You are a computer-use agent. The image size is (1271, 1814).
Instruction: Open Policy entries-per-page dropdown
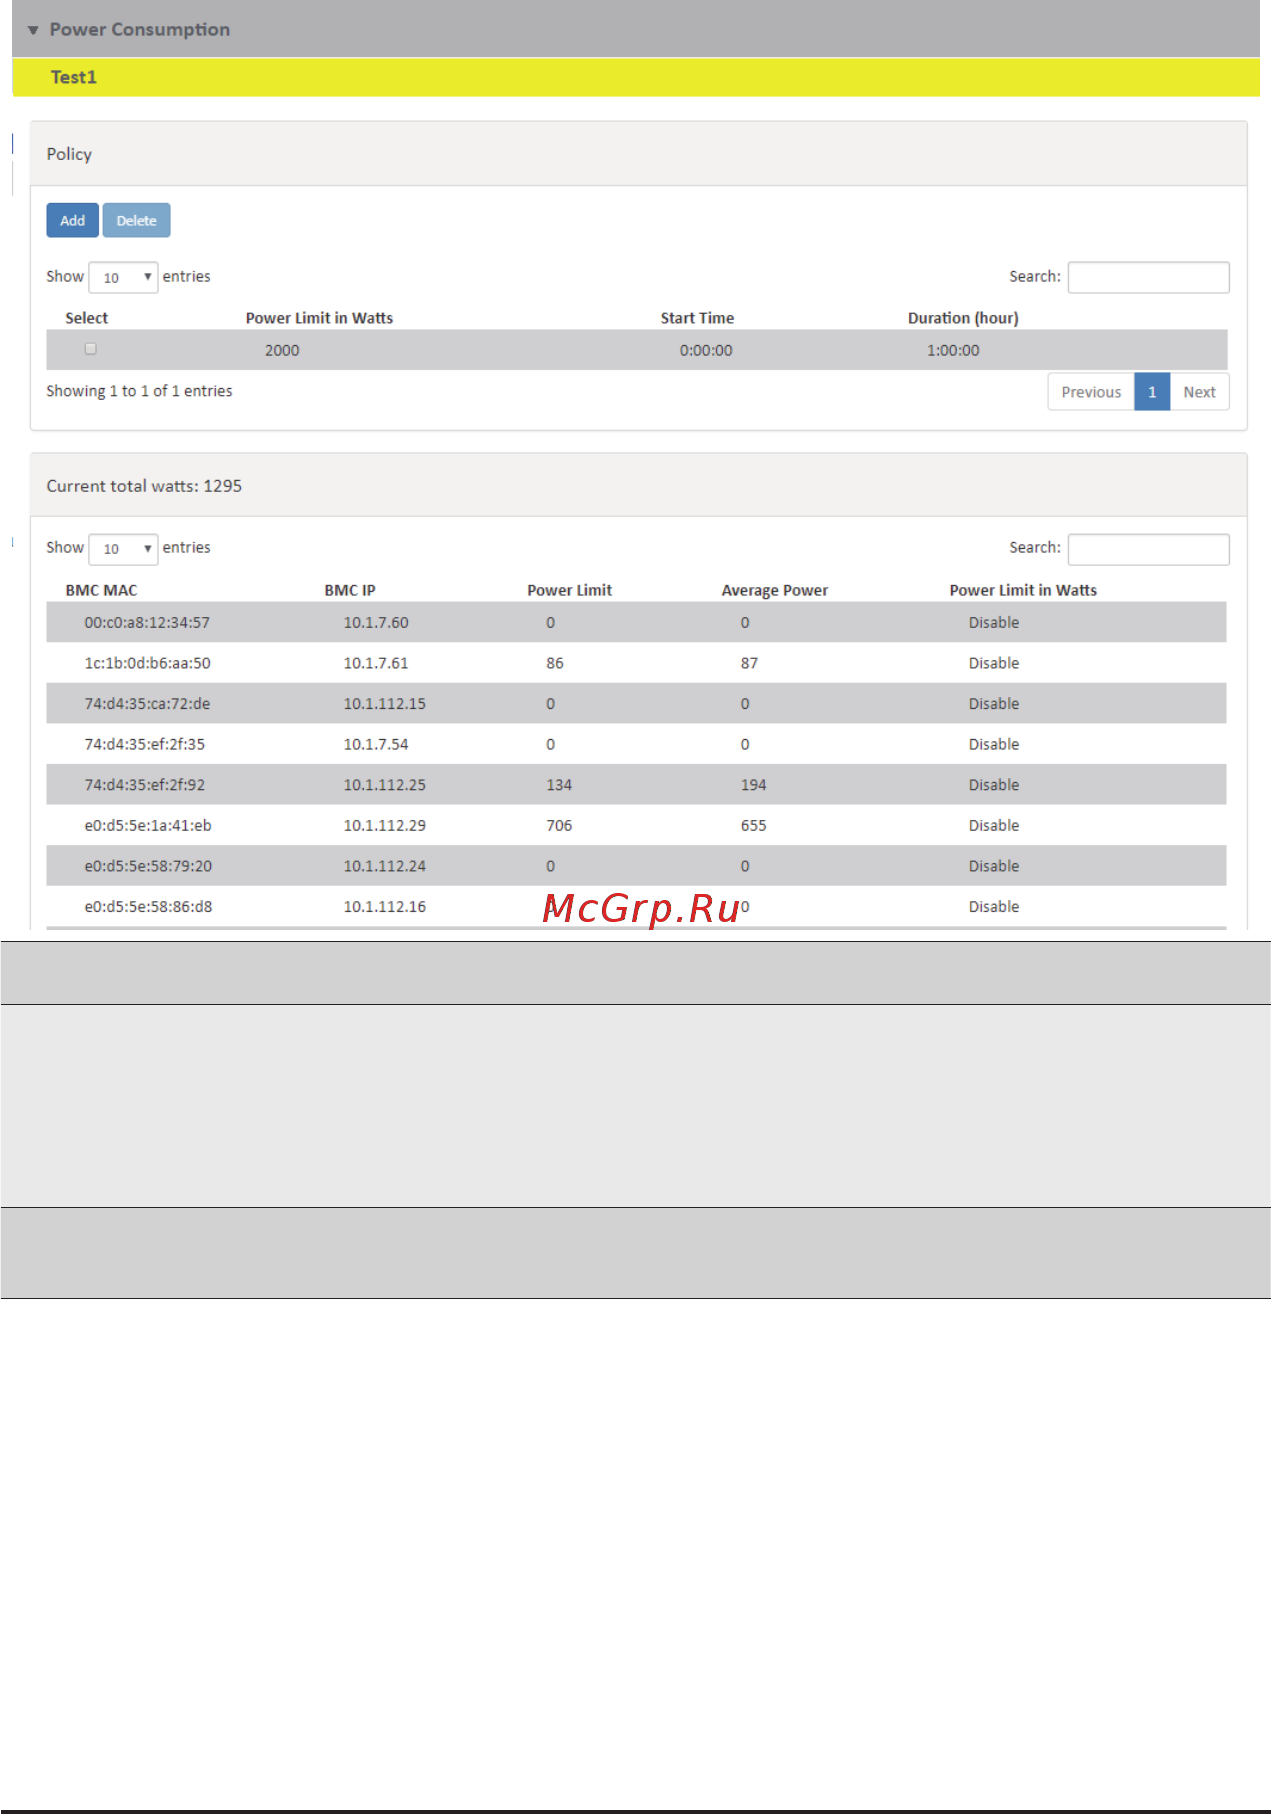[x=123, y=277]
